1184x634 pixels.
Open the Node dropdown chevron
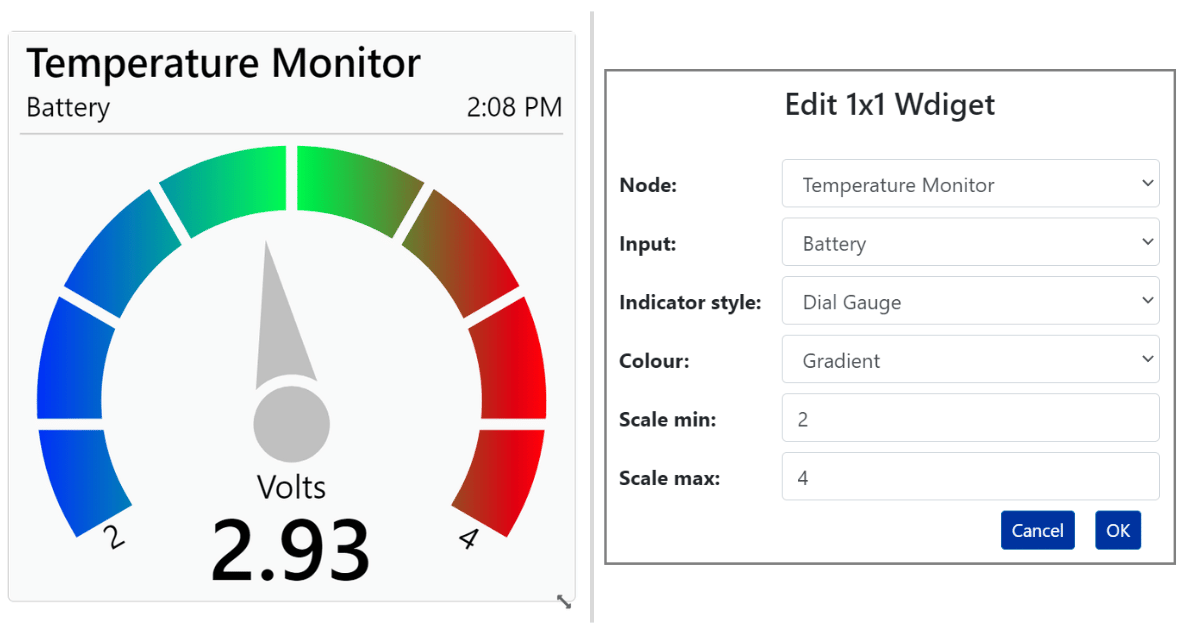(1147, 183)
